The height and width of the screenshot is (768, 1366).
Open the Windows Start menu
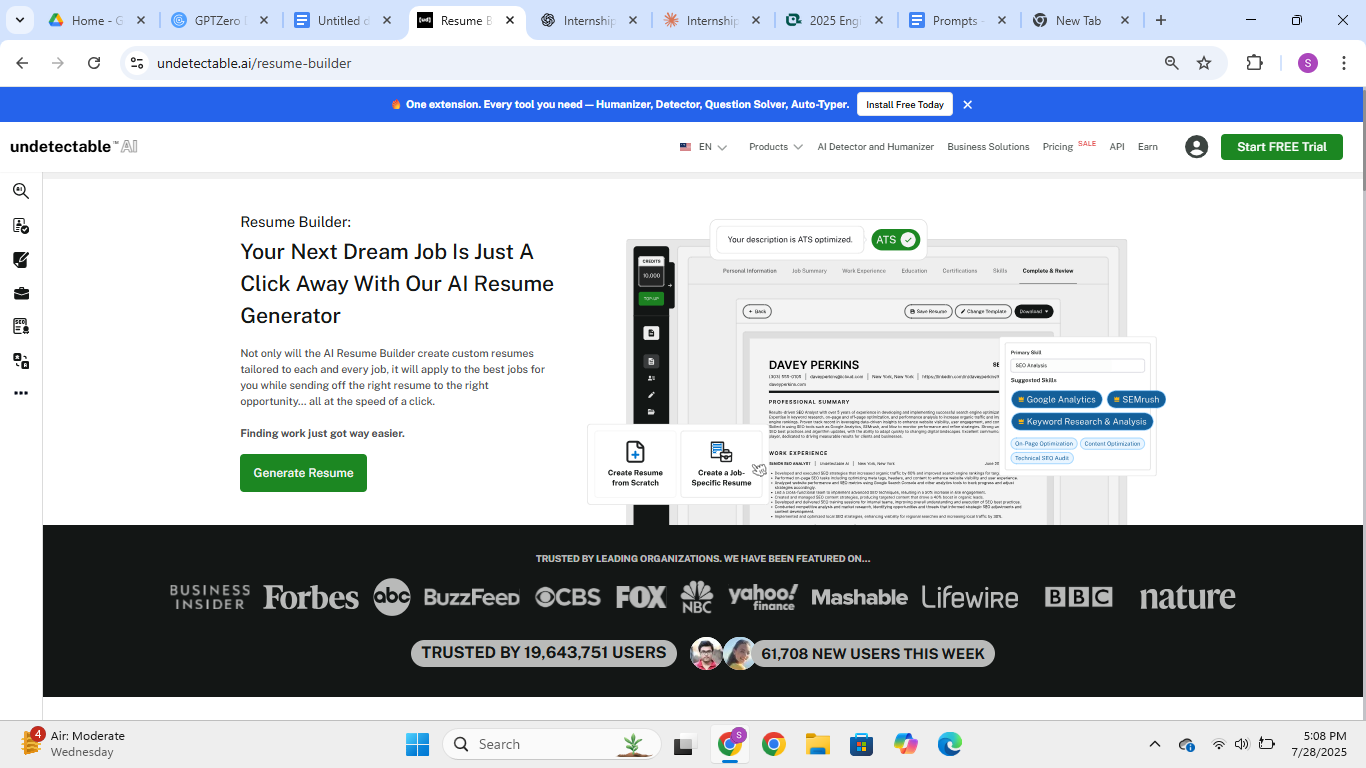[417, 744]
